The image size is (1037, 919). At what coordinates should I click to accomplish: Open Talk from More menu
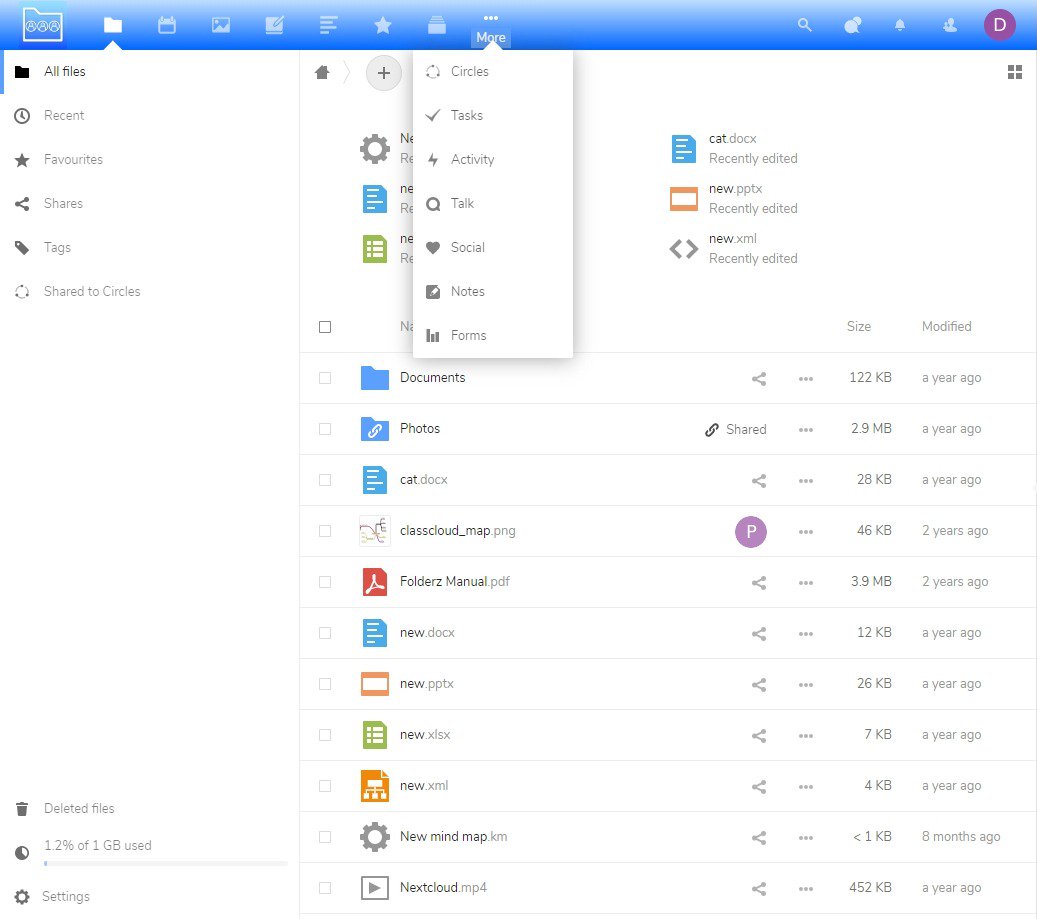pyautogui.click(x=493, y=203)
